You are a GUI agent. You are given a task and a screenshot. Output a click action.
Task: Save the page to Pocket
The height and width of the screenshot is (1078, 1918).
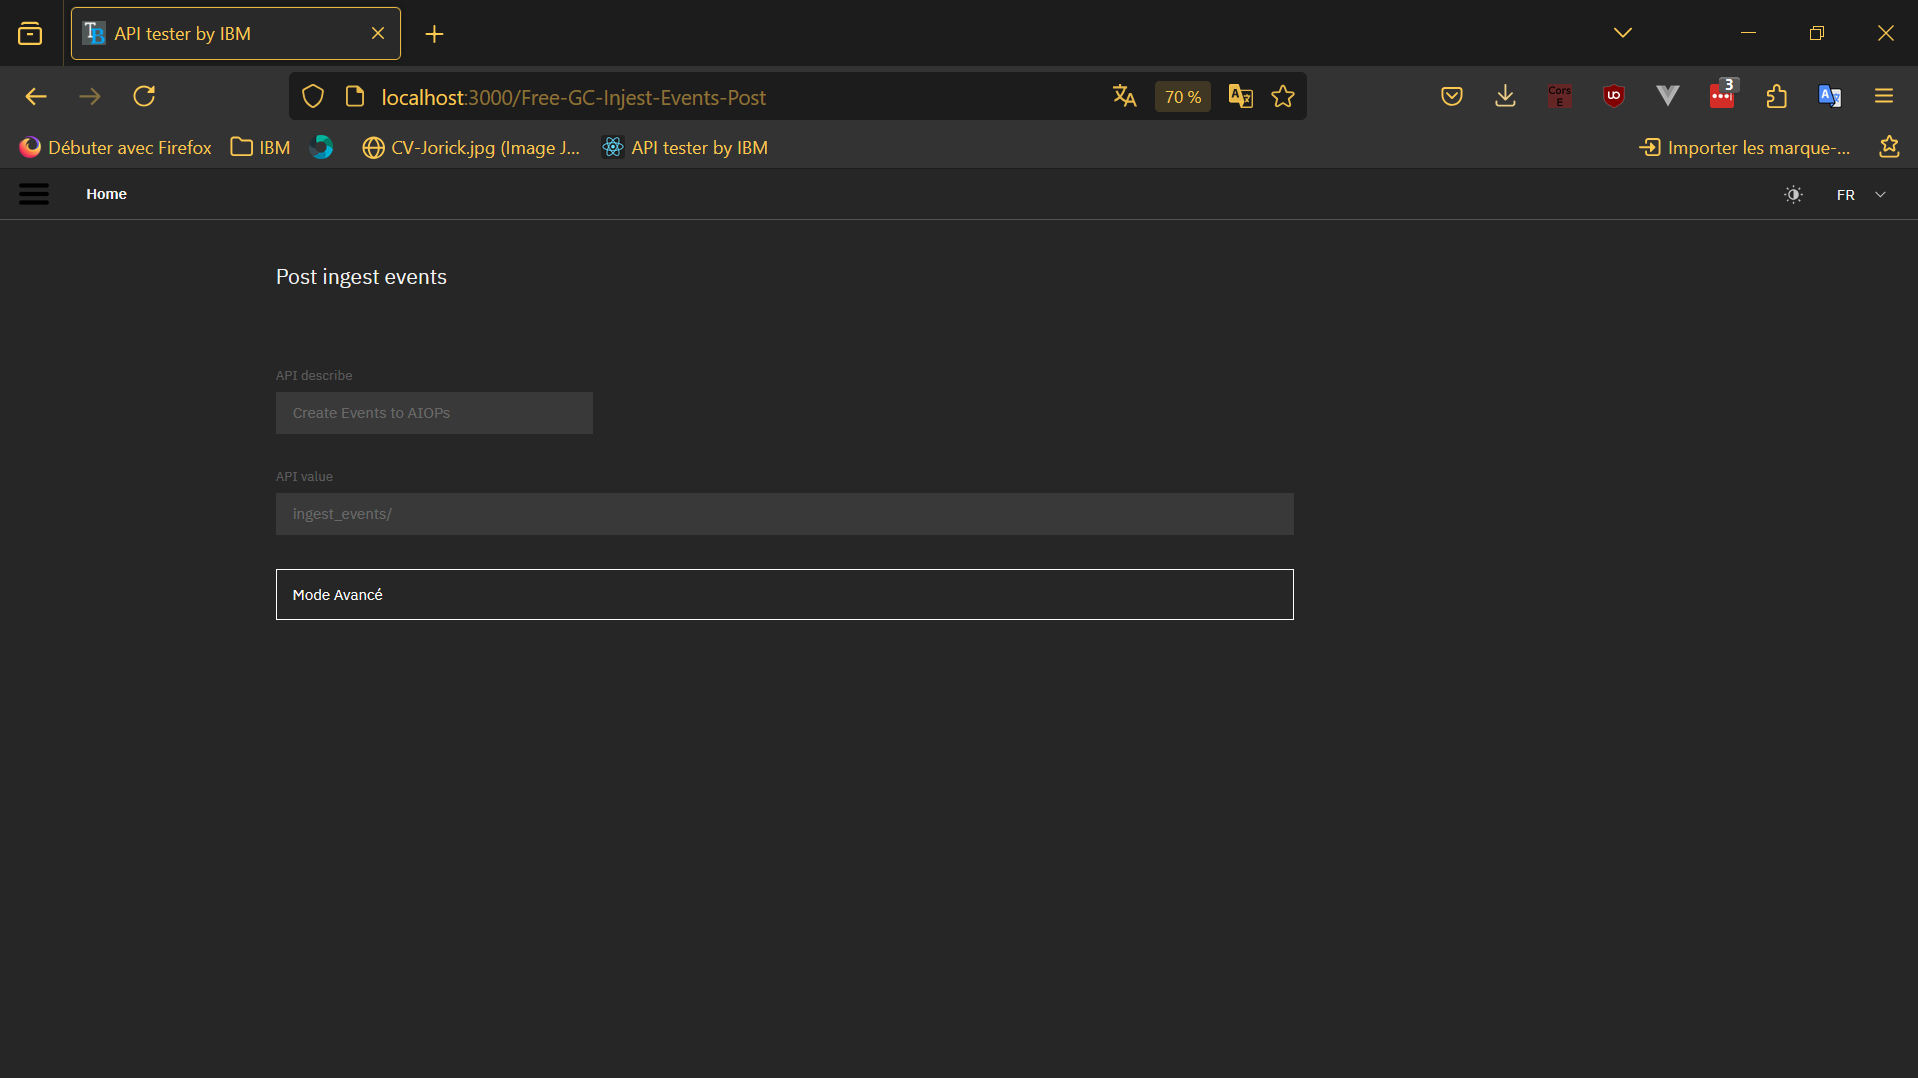1452,96
